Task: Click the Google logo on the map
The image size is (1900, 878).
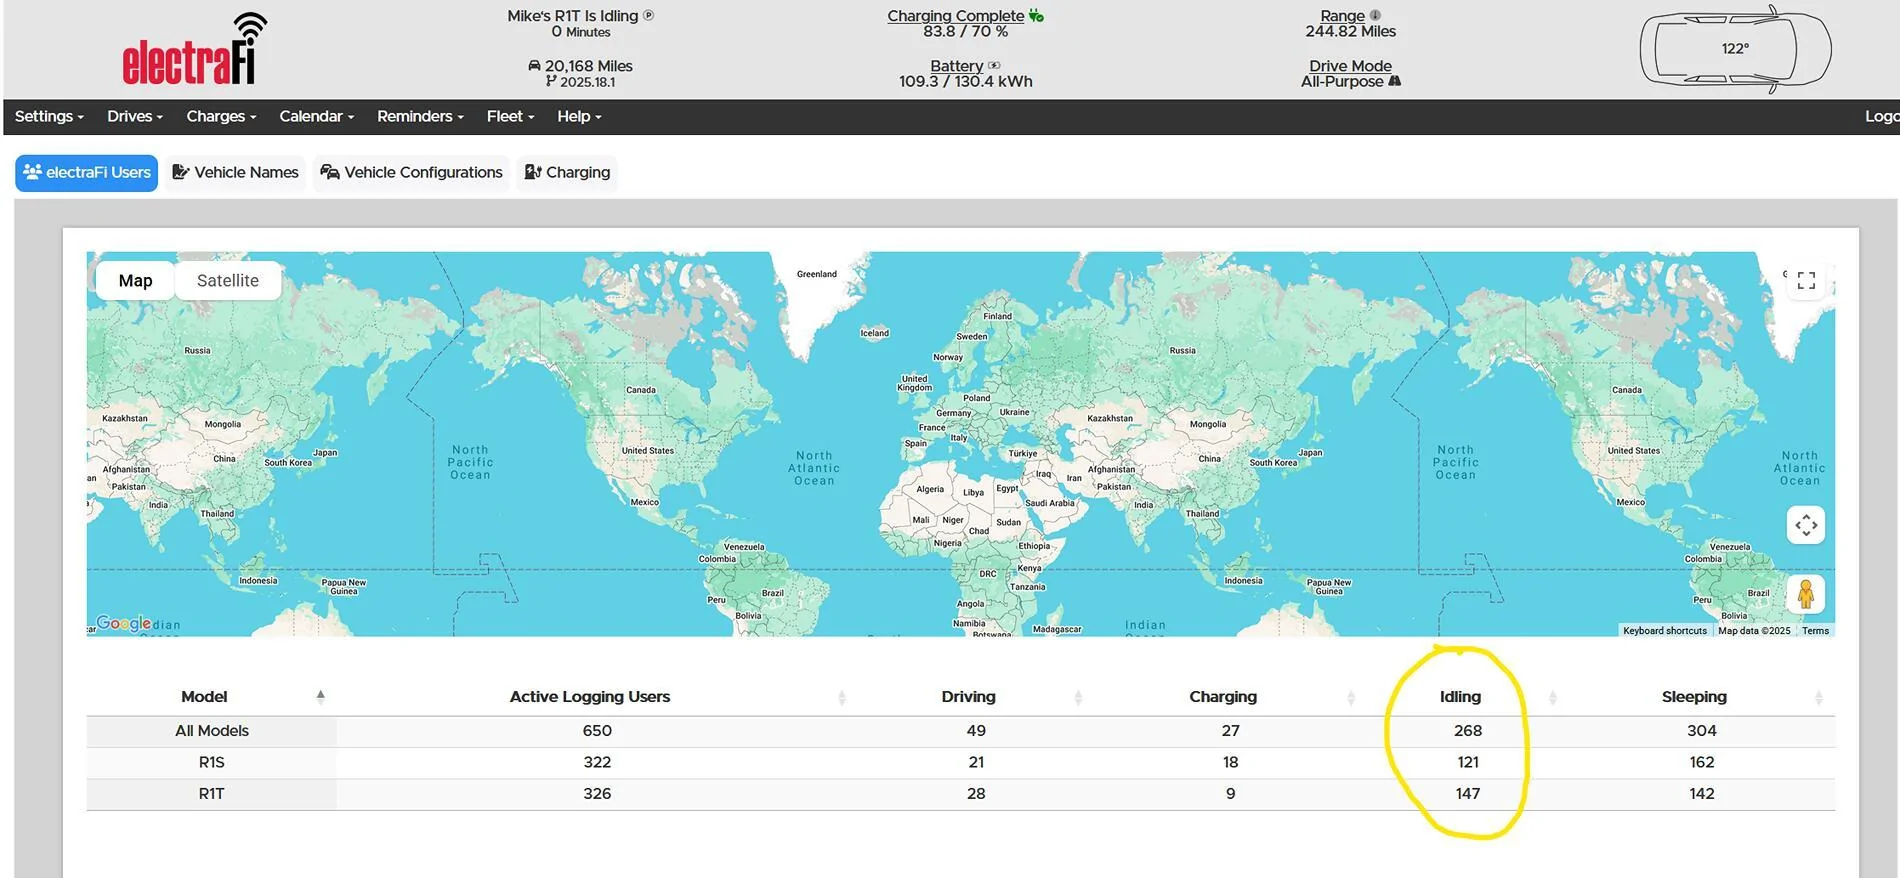Action: pyautogui.click(x=124, y=623)
